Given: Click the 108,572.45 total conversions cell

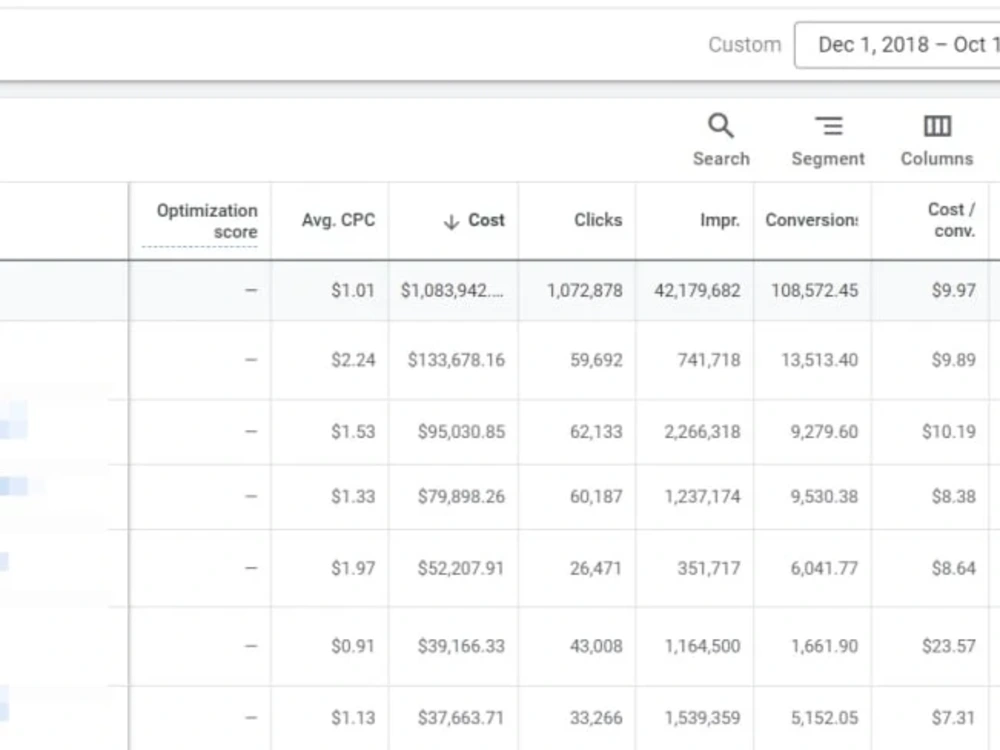Looking at the screenshot, I should pyautogui.click(x=814, y=291).
